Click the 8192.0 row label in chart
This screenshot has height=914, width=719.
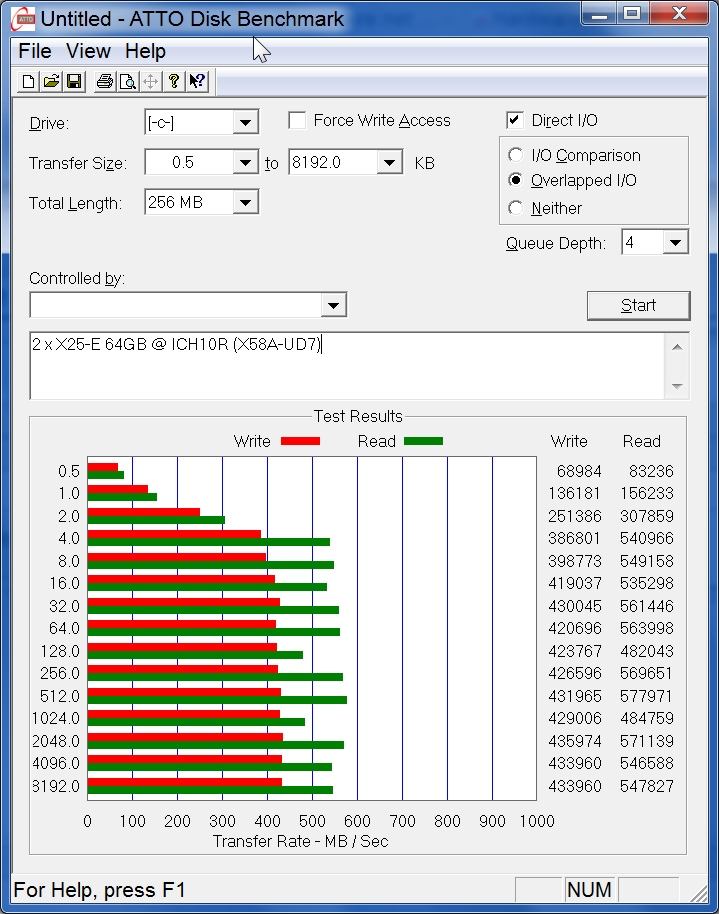[55, 786]
